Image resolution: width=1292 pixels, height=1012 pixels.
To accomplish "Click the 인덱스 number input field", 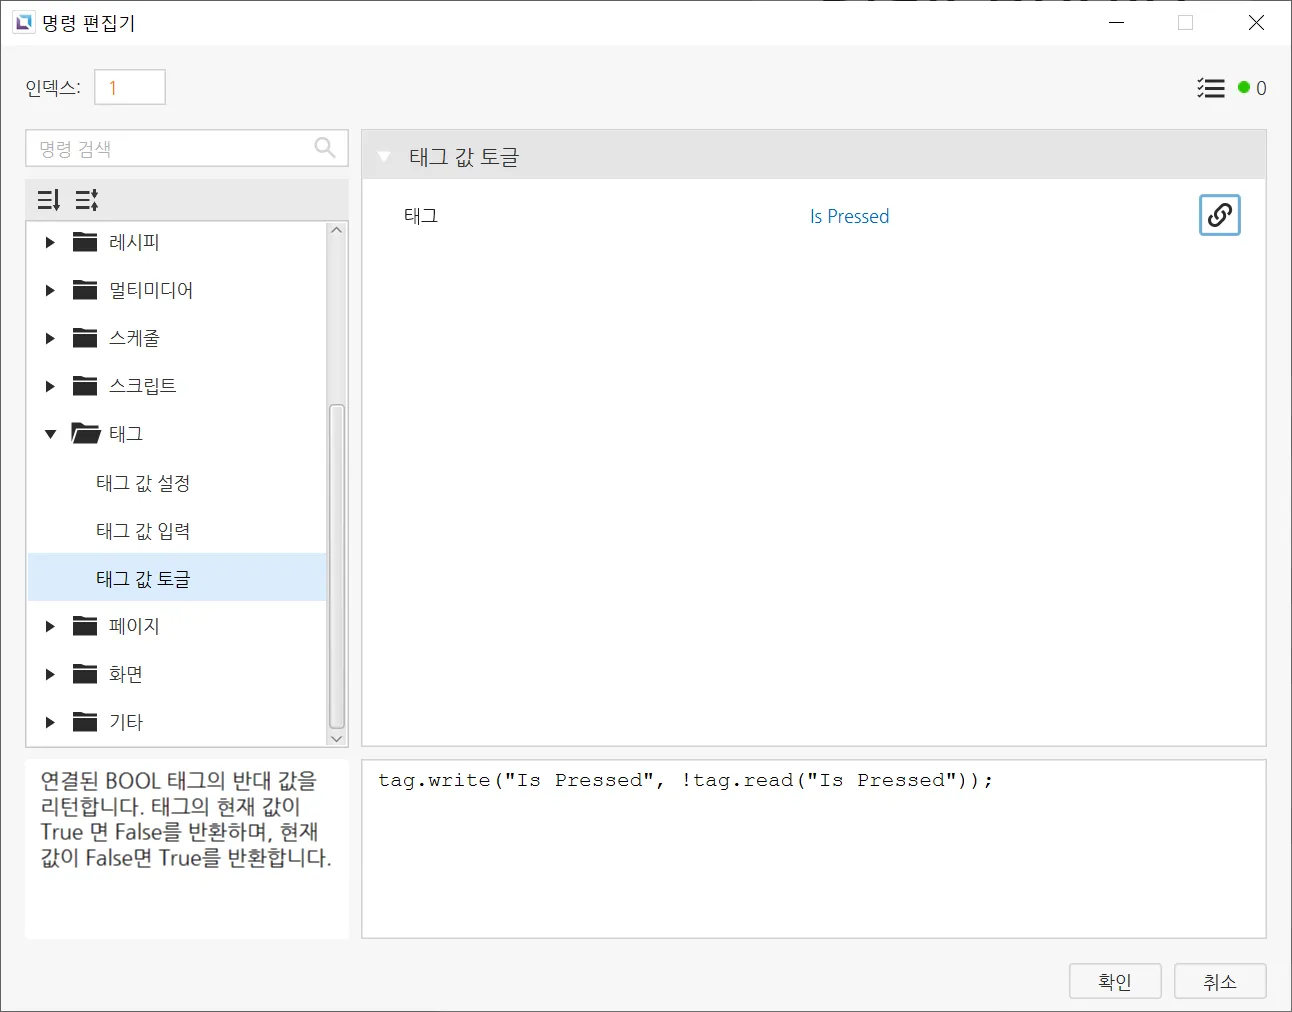I will pos(130,88).
